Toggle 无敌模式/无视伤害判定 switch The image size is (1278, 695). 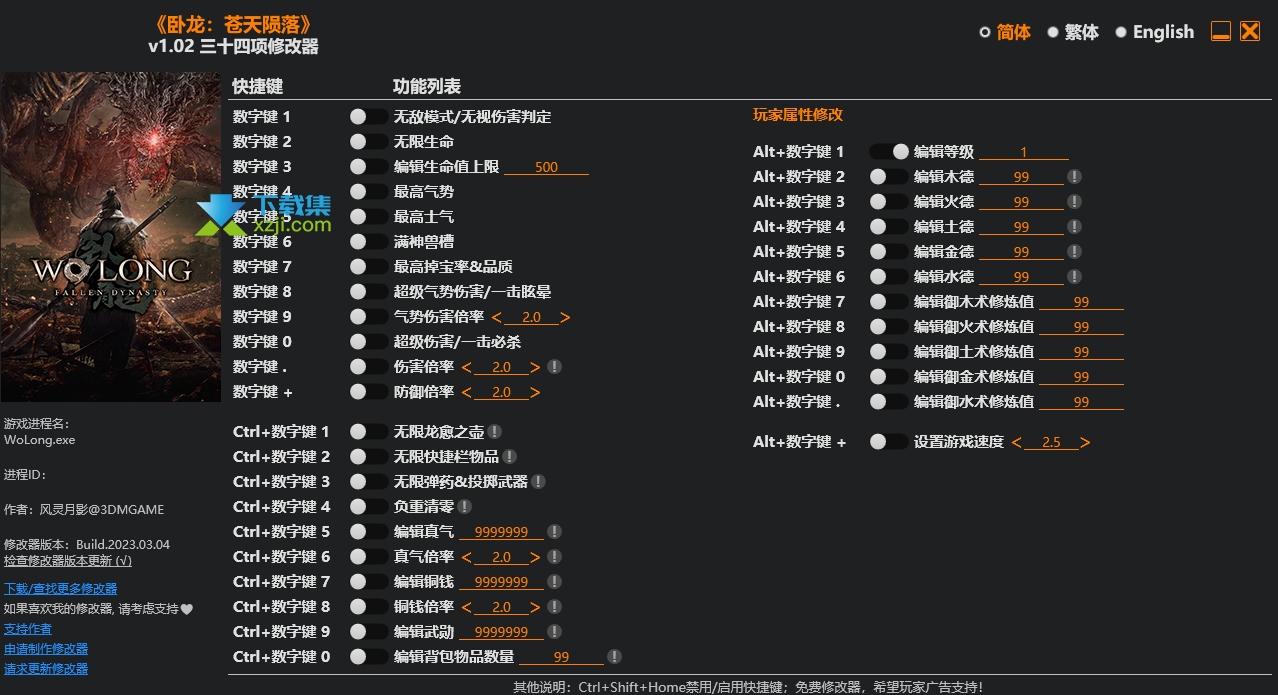coord(369,117)
